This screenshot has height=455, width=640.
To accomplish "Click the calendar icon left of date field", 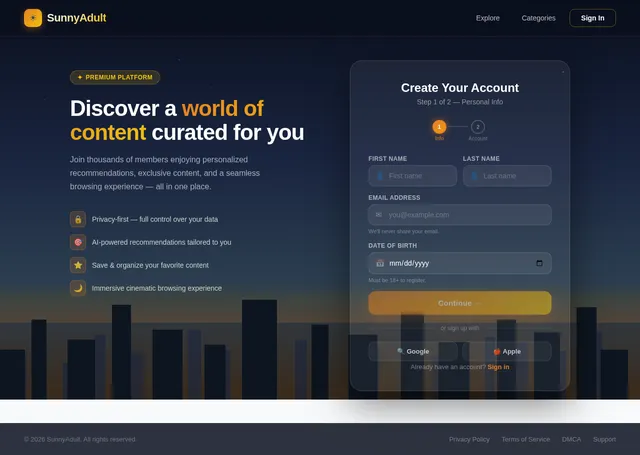I will point(380,263).
